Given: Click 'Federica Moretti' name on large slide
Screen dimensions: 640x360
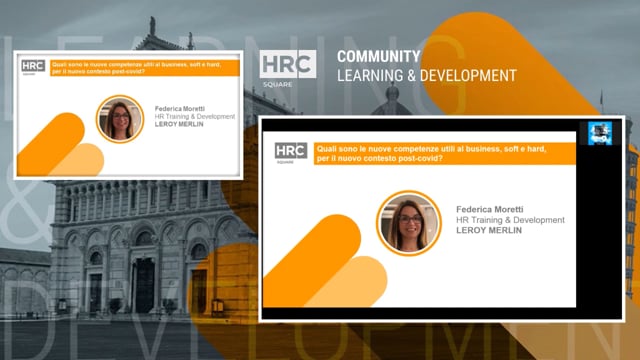Looking at the screenshot, I should pos(489,209).
